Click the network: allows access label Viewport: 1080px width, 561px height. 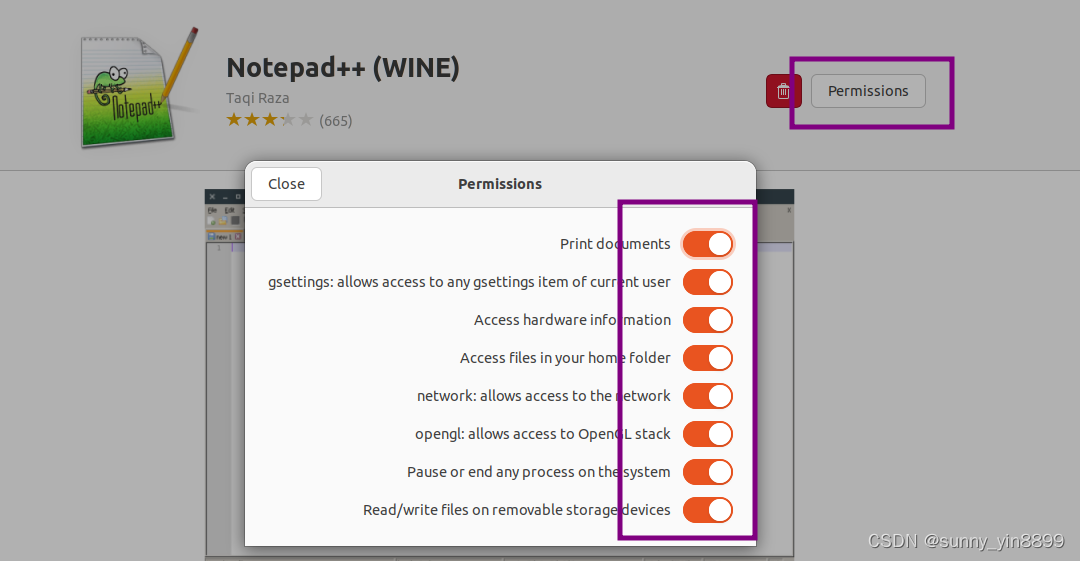pyautogui.click(x=543, y=396)
